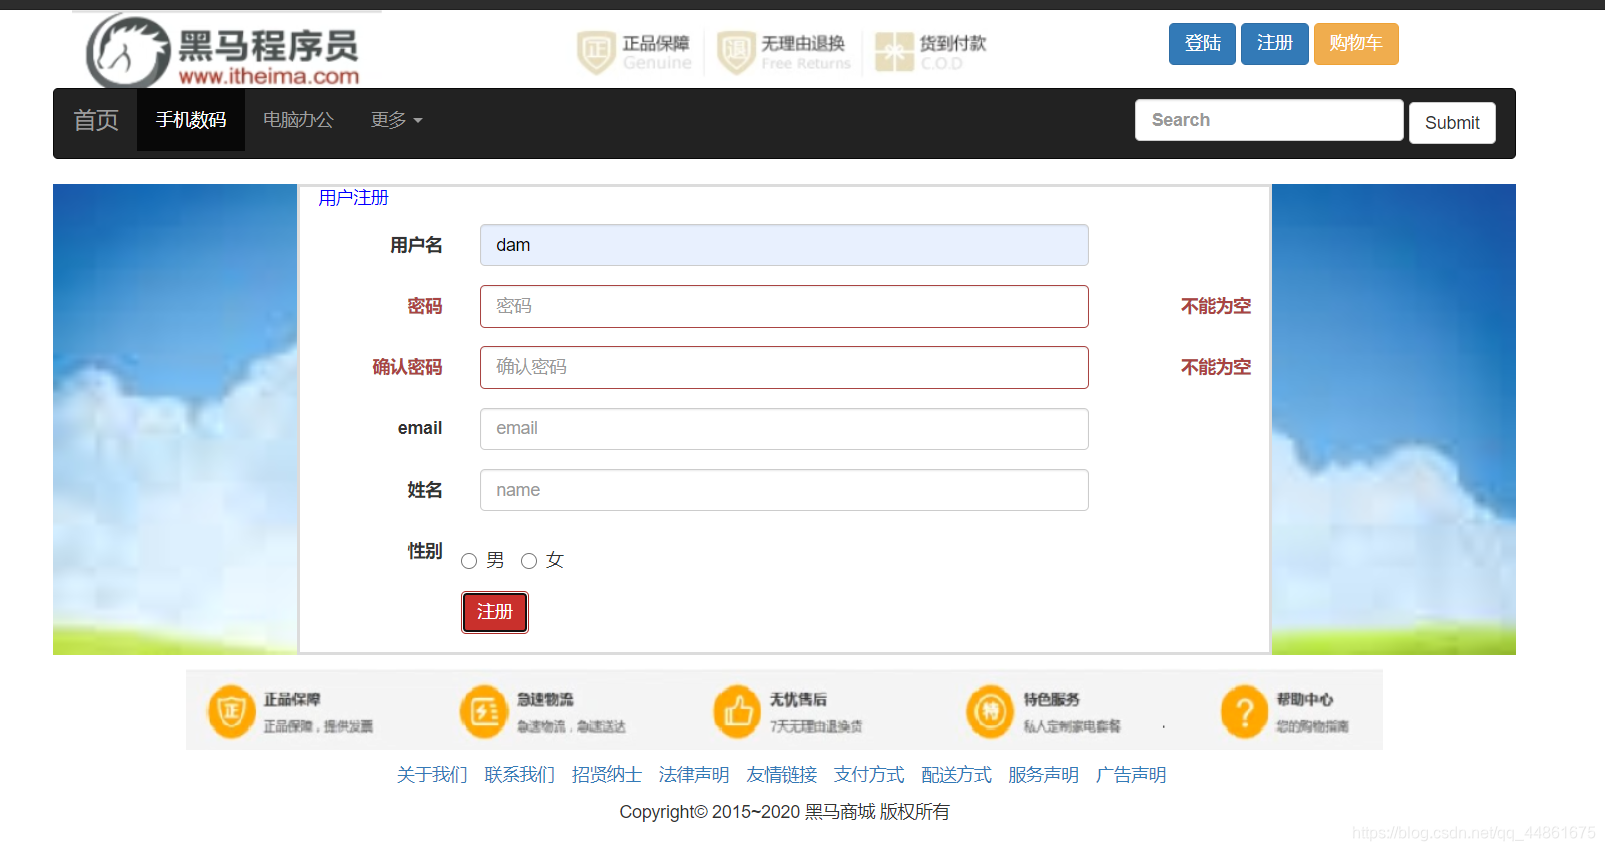
Task: Click the 不能为空 error beside 密码
Action: pyautogui.click(x=1216, y=306)
